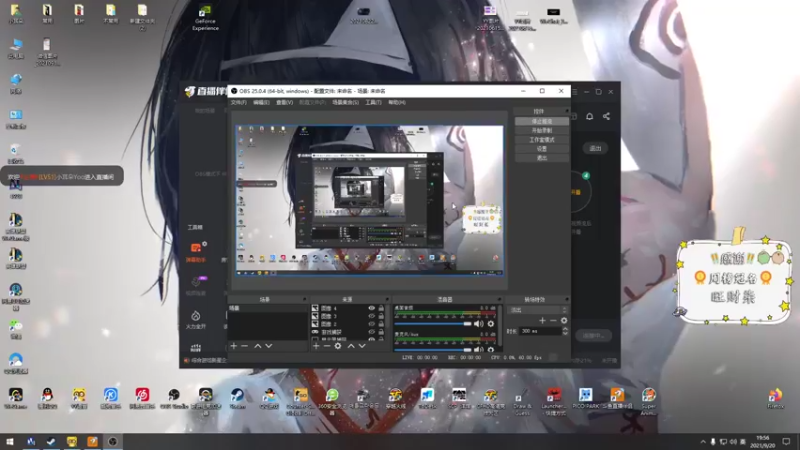Remove the scene transition with the minus icon
The height and width of the screenshot is (450, 800).
pos(553,320)
